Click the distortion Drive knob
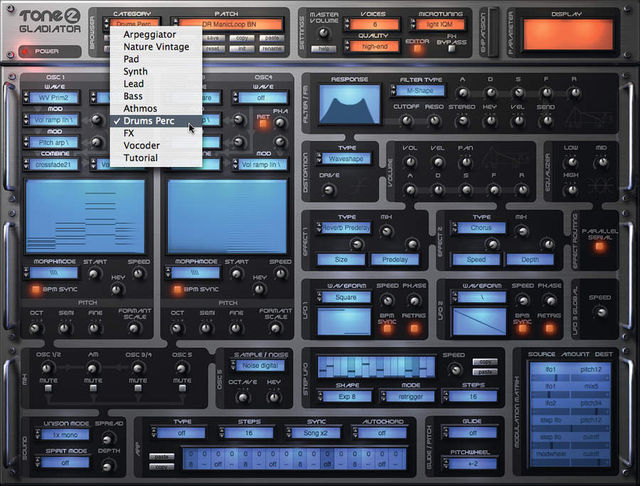 329,190
